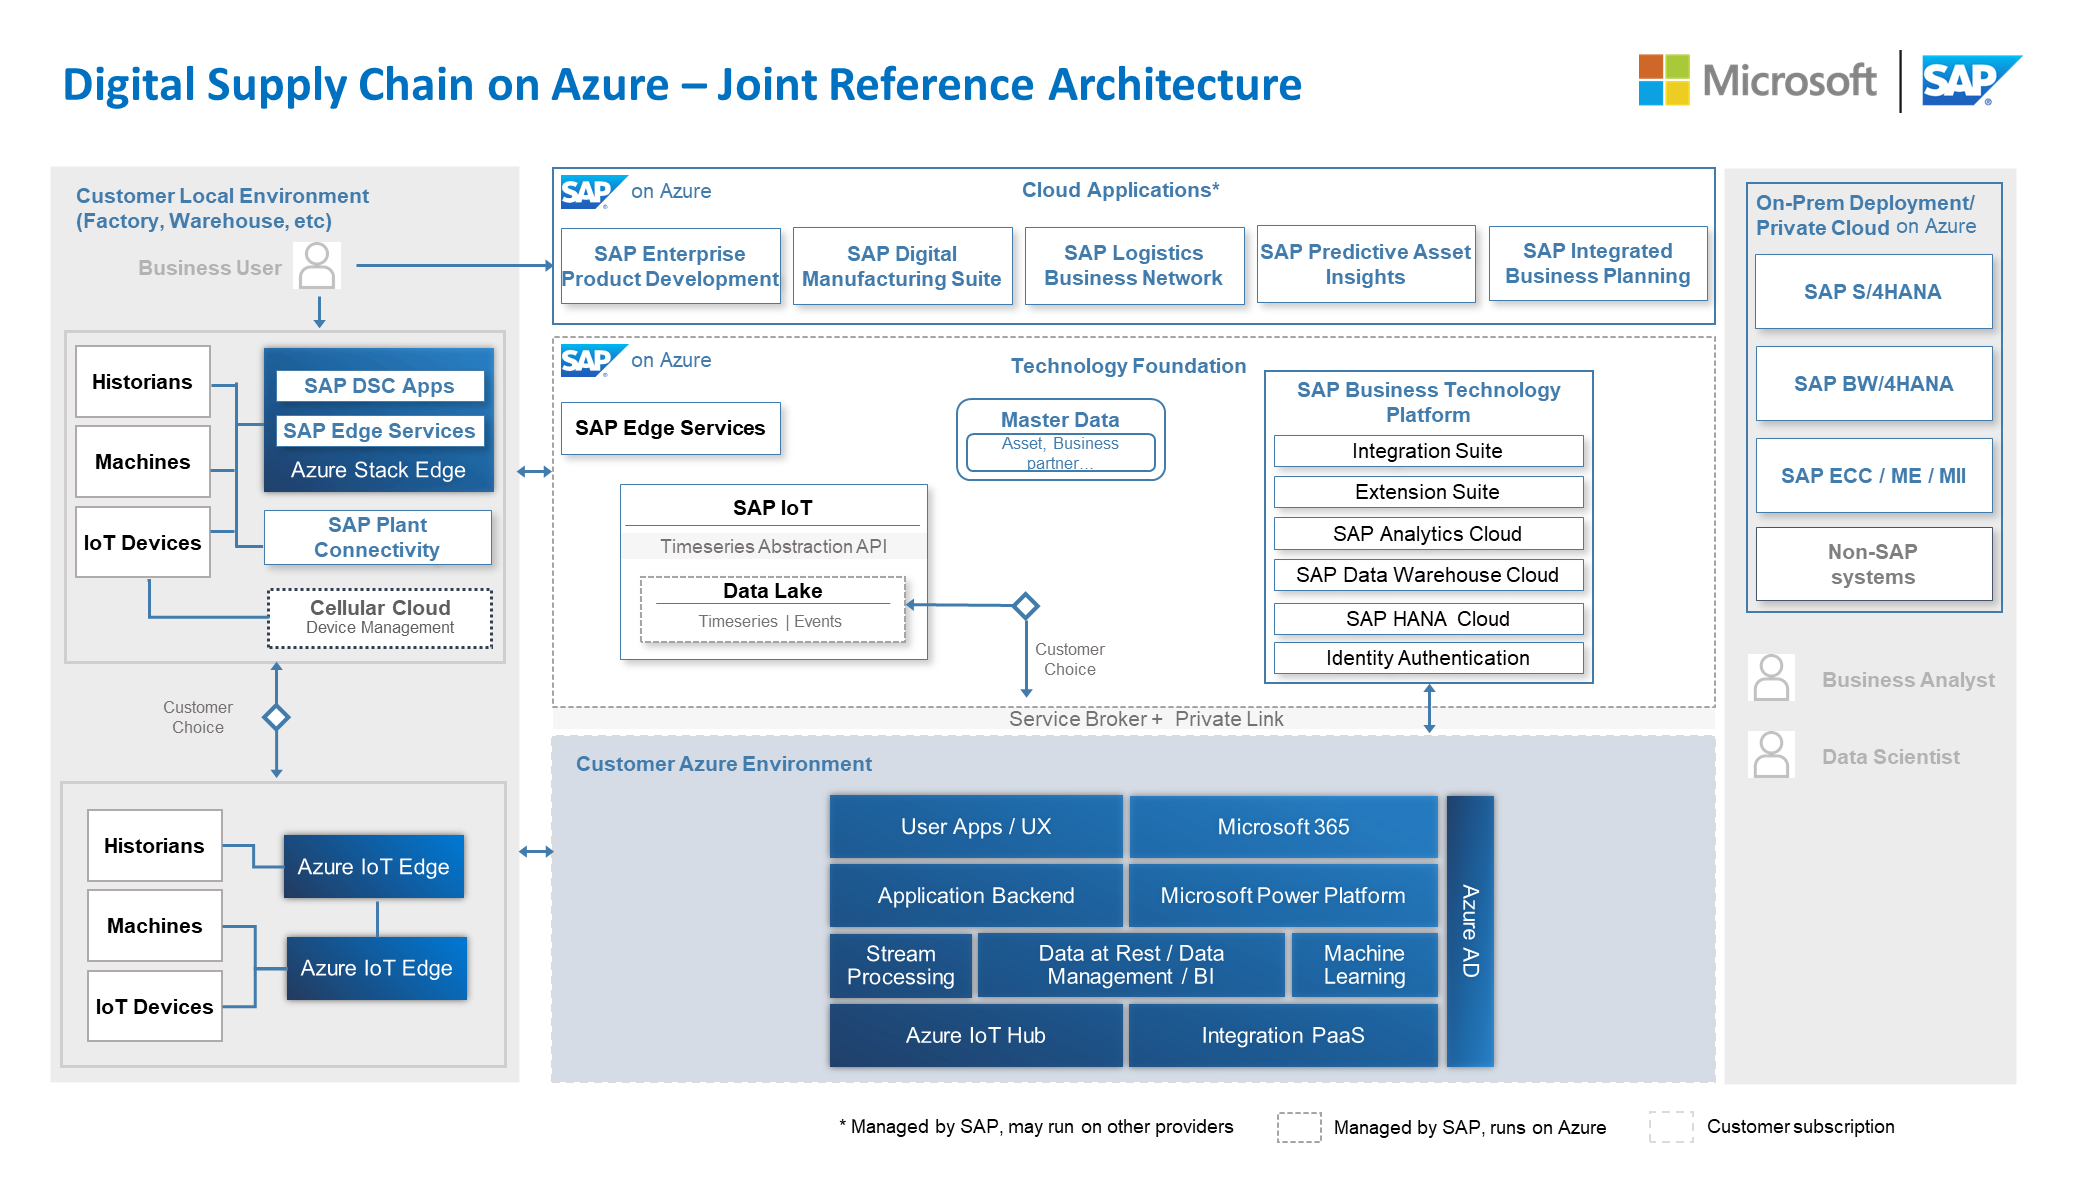This screenshot has height=1193, width=2073.
Task: Click the SAP Data Warehouse Cloud item
Action: pos(1428,575)
